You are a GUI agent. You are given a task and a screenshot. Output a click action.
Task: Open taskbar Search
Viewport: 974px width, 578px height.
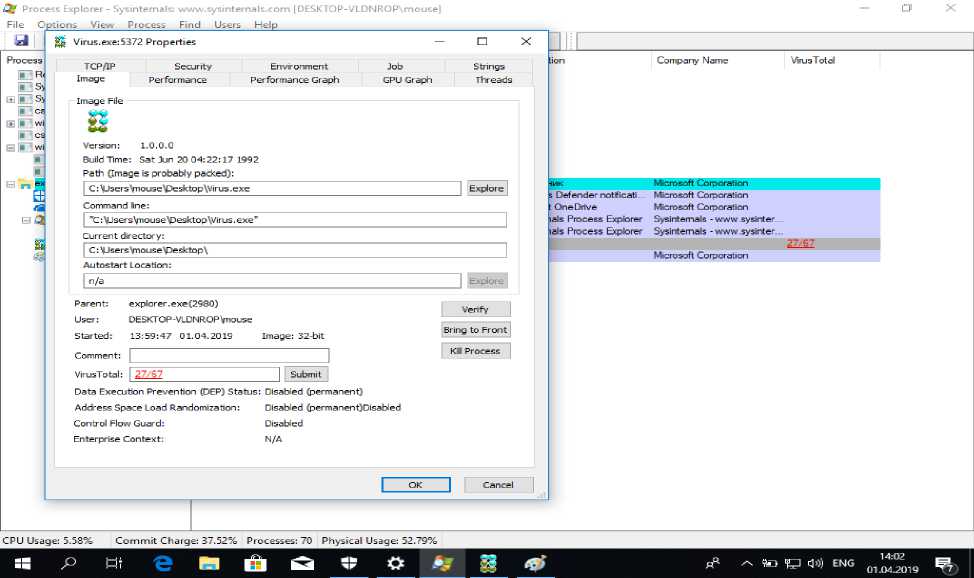[68, 564]
